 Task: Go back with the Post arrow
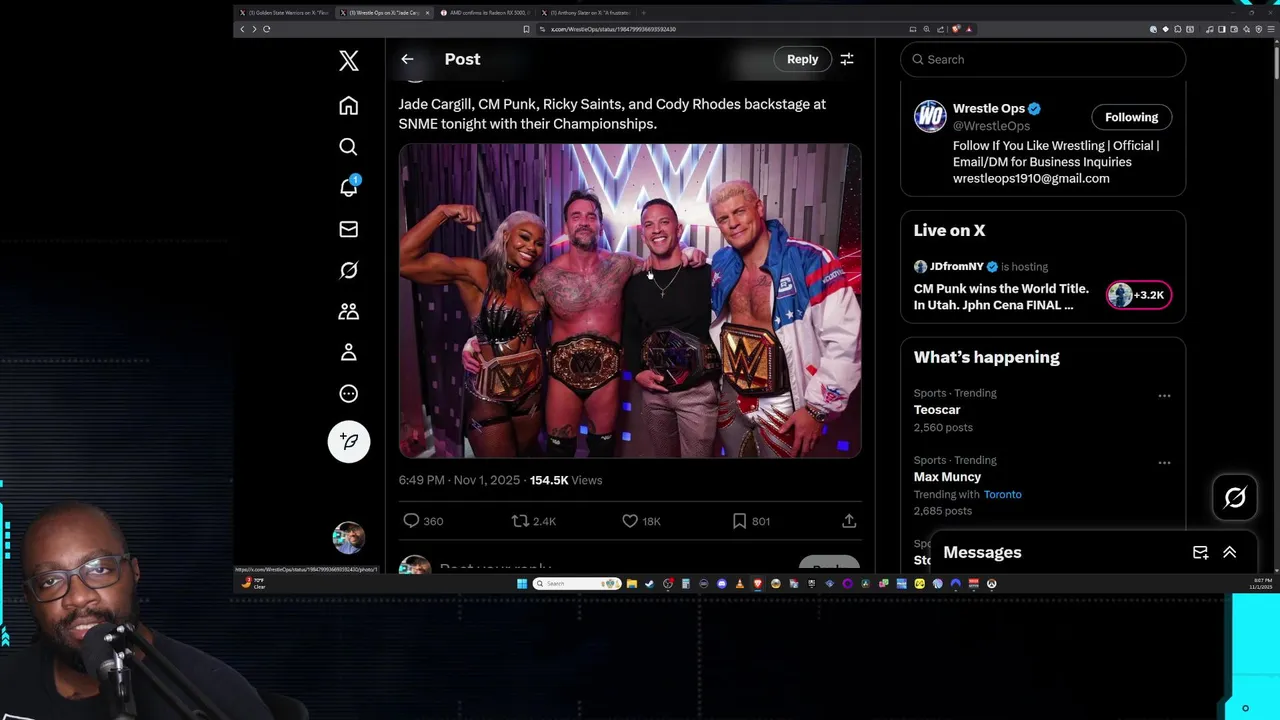pyautogui.click(x=407, y=59)
